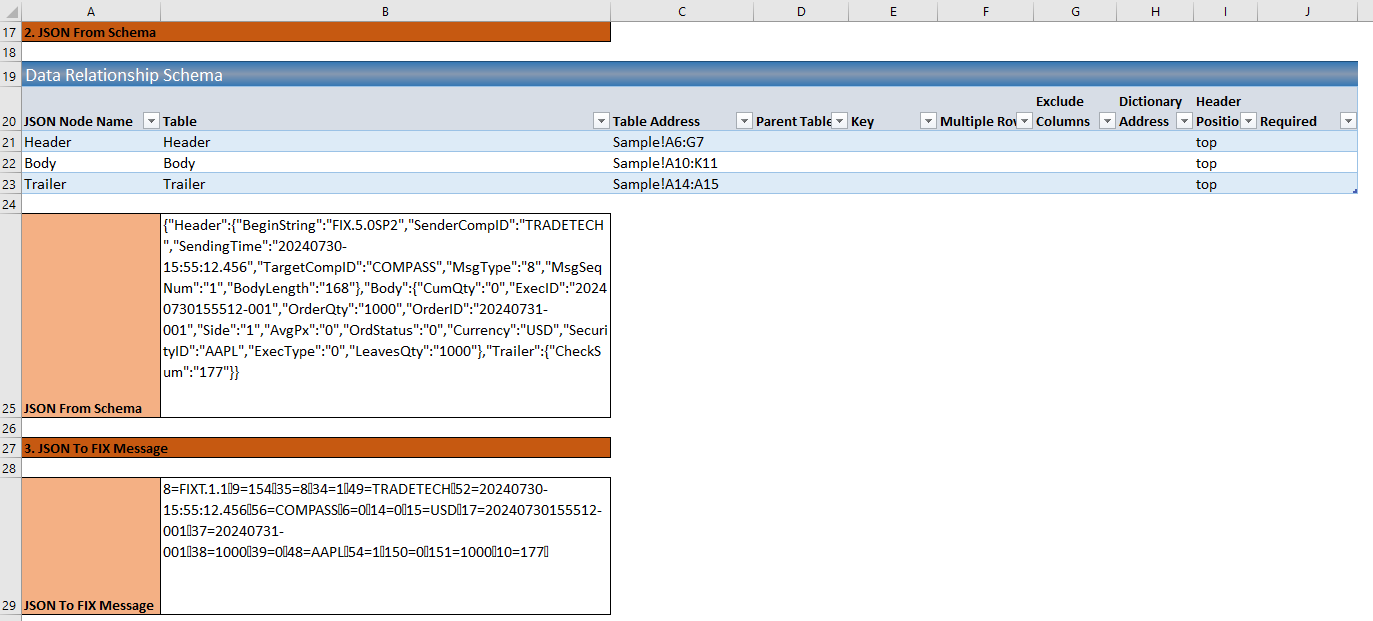Open the Table column filter dropdown

[x=601, y=121]
